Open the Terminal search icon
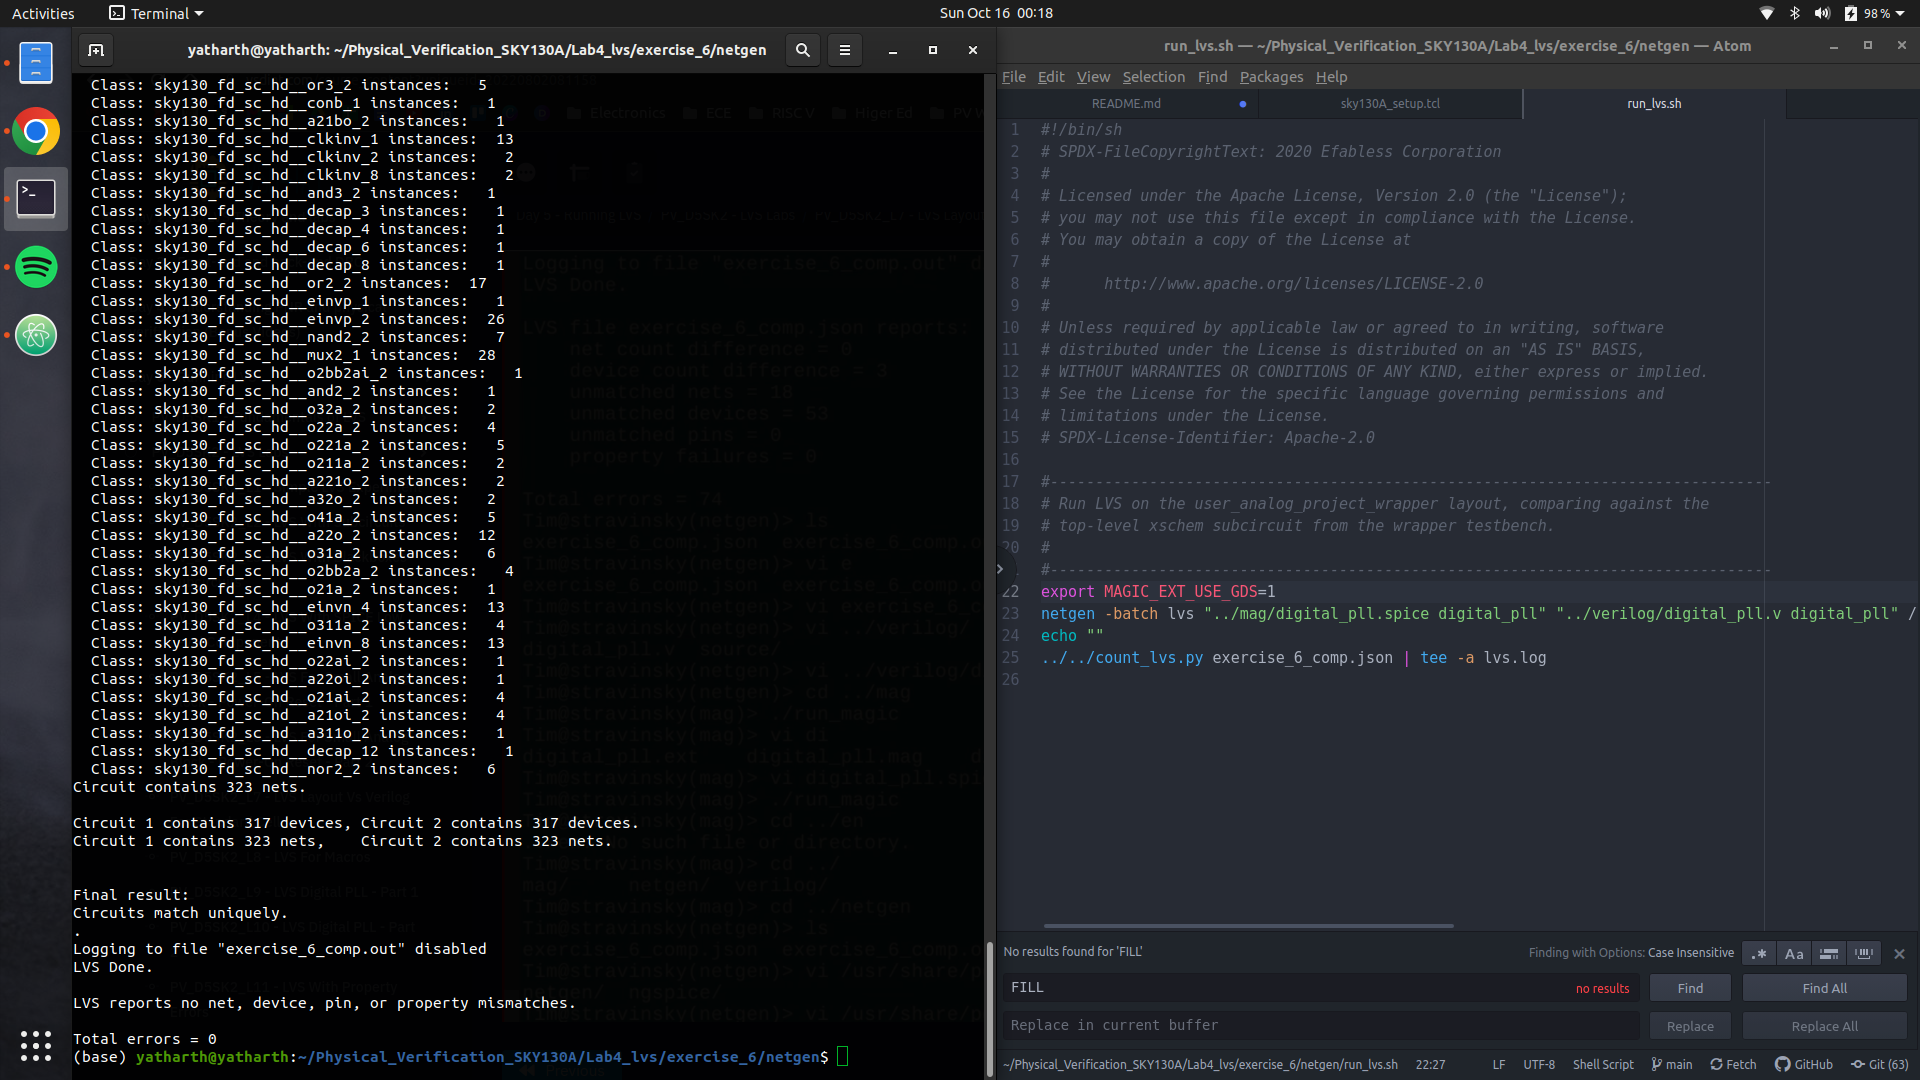The width and height of the screenshot is (1920, 1080). (802, 50)
